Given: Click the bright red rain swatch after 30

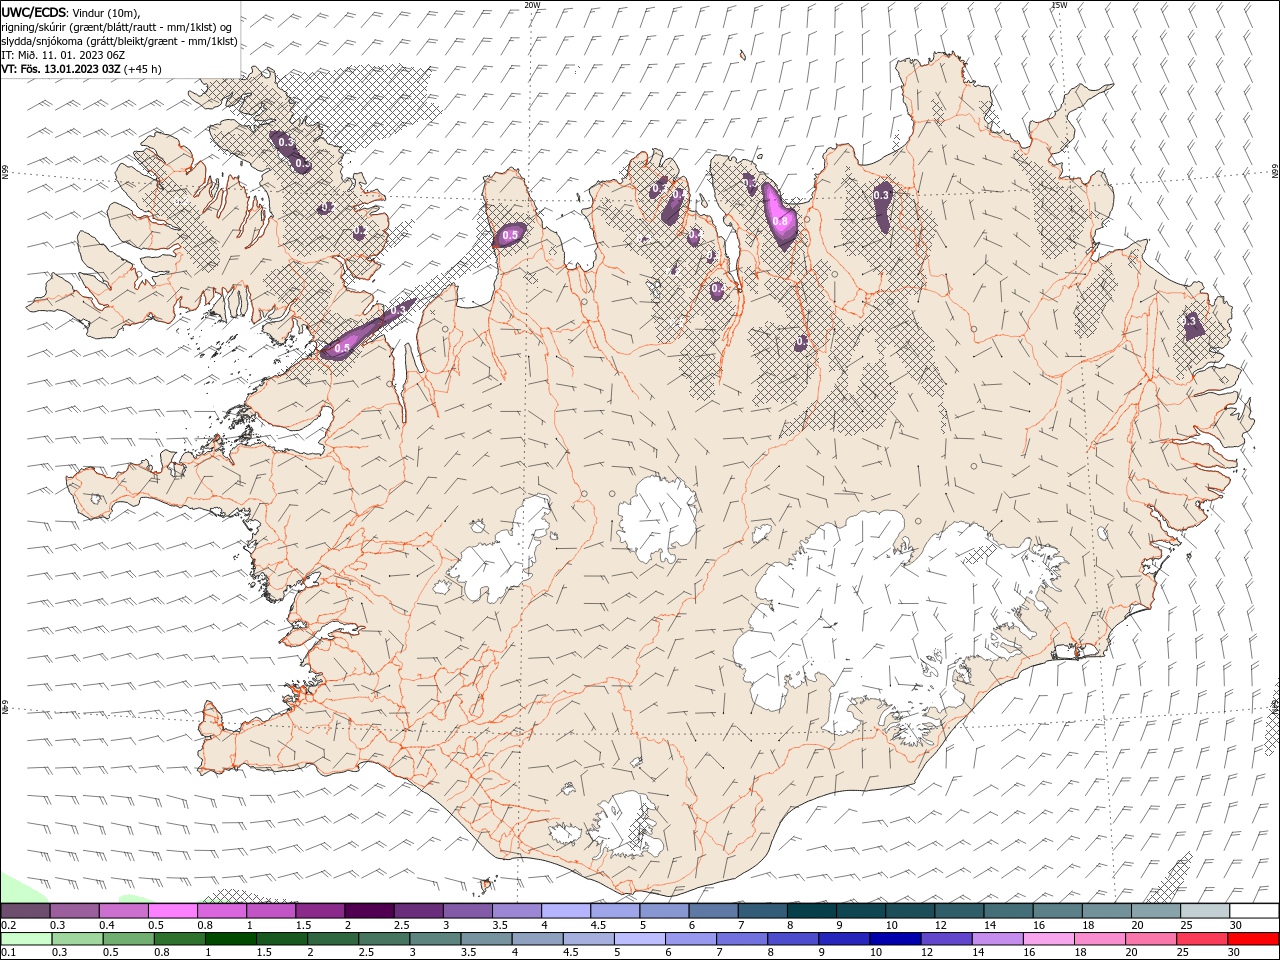Looking at the screenshot, I should click(1252, 939).
